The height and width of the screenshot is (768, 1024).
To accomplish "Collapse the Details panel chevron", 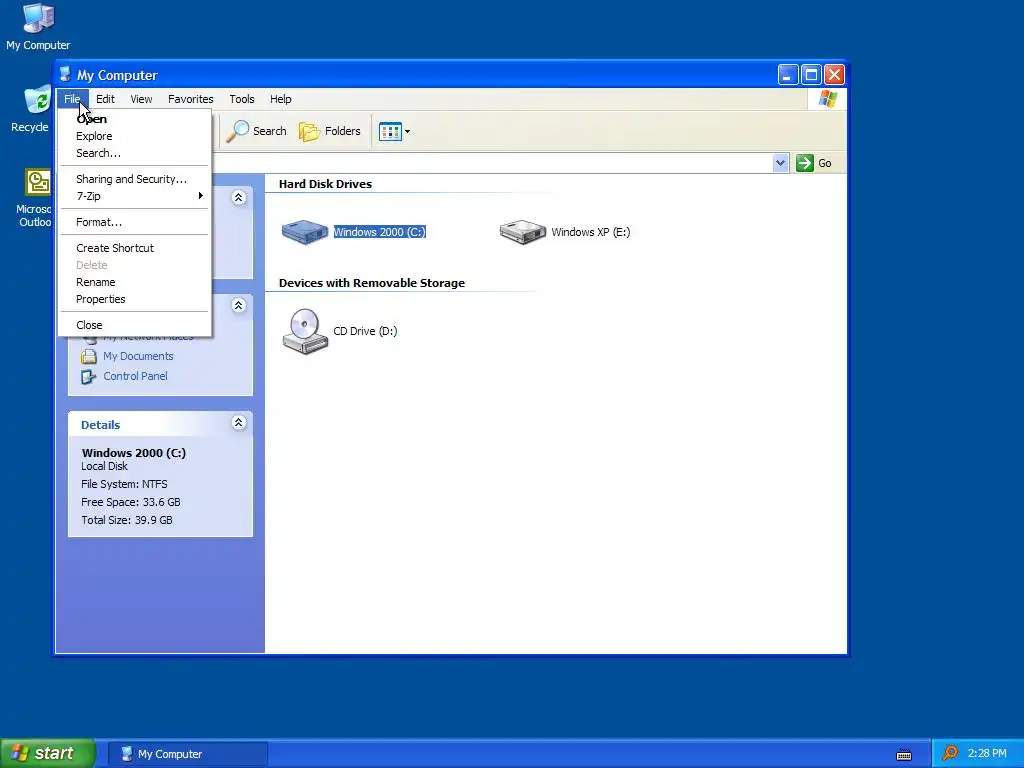I will click(238, 423).
